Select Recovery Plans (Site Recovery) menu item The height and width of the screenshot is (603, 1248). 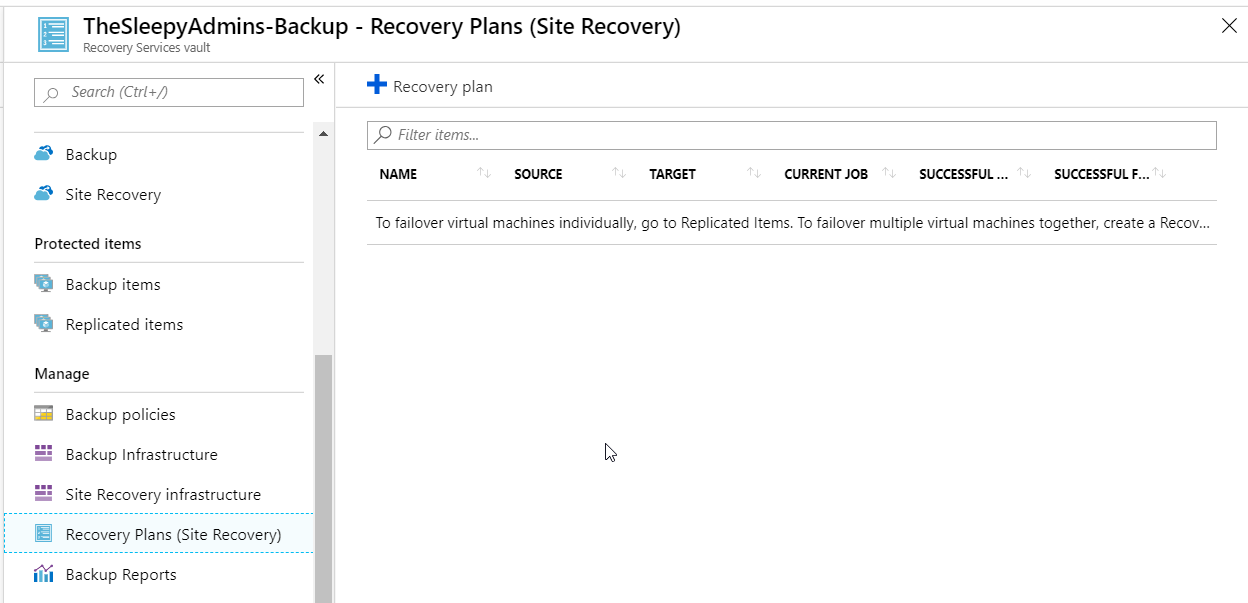[173, 534]
